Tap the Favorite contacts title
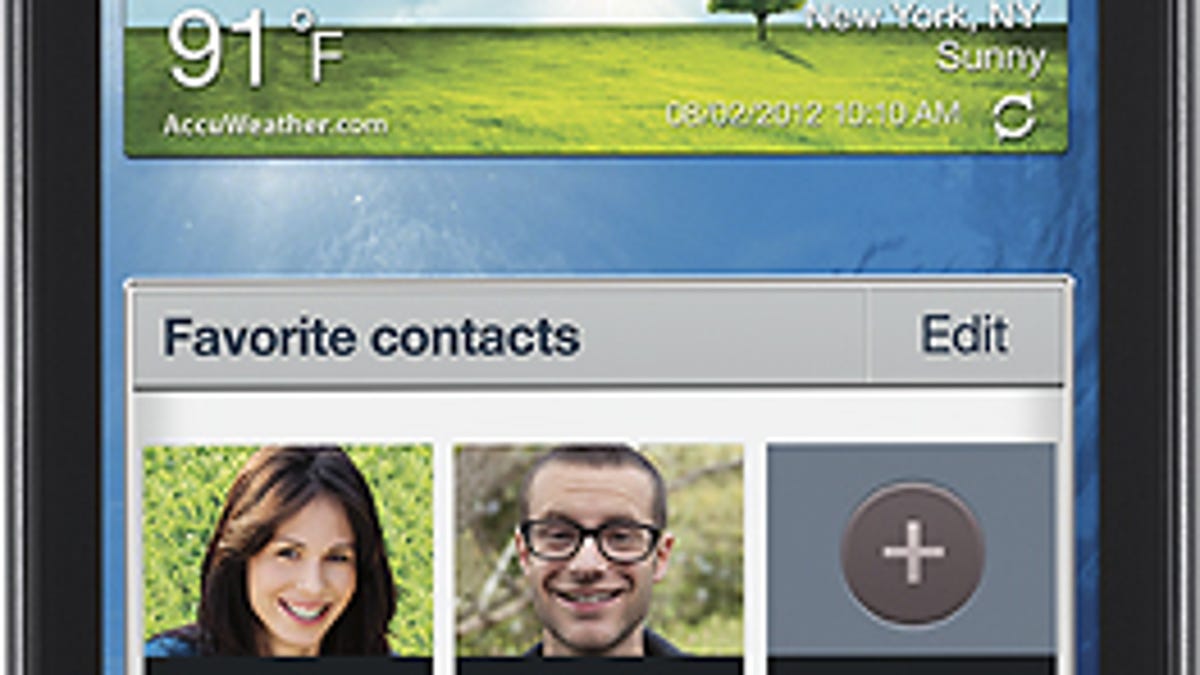1200x675 pixels. (x=371, y=337)
